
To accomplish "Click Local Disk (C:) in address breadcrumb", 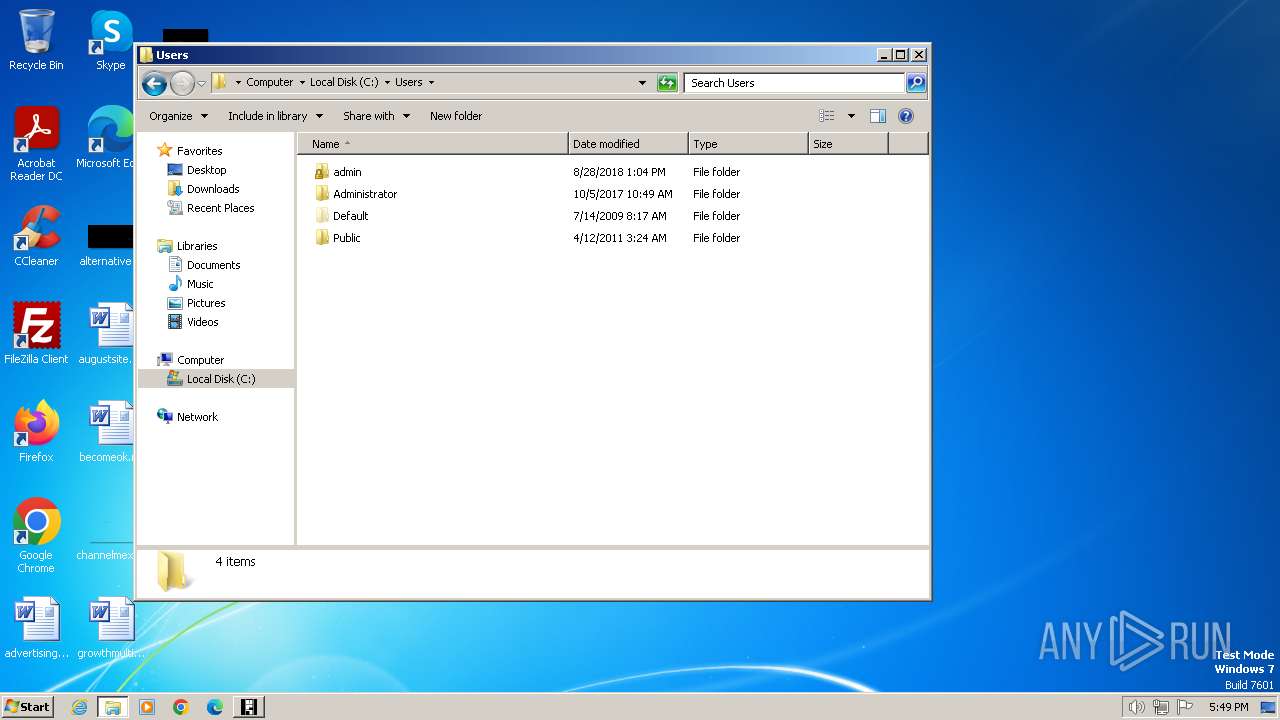I will pyautogui.click(x=344, y=83).
